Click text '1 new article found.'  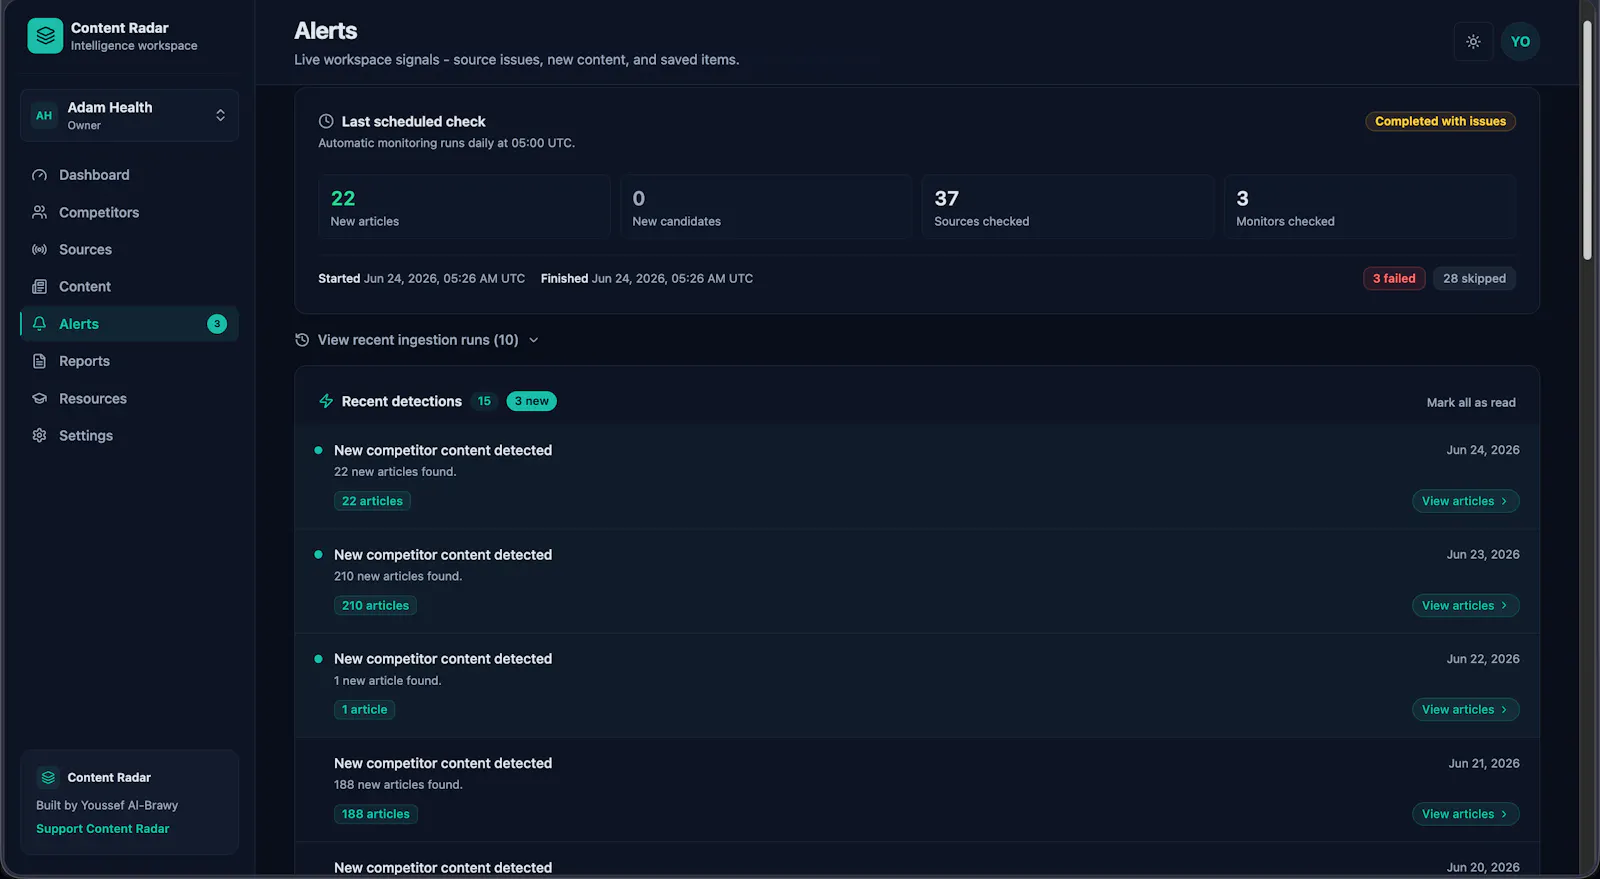point(388,680)
